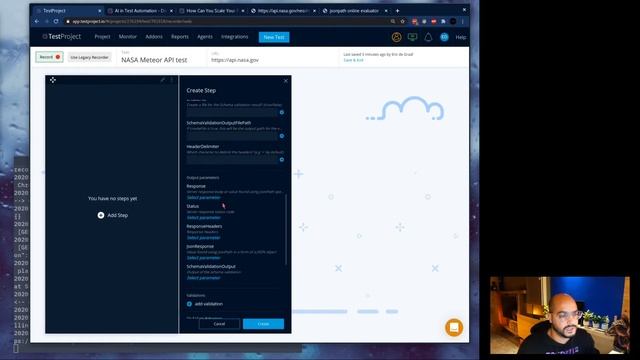The height and width of the screenshot is (360, 640).
Task: Close the TestProject browser tab
Action: 100,11
